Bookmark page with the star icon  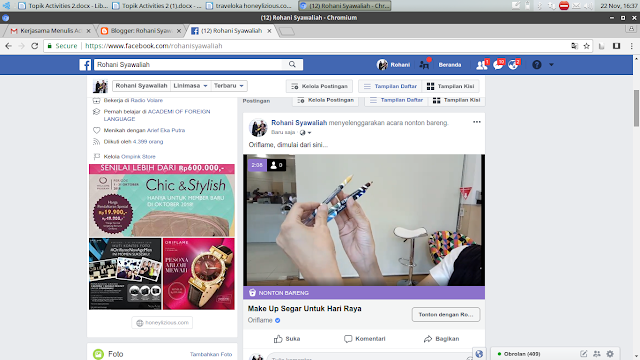[587, 46]
